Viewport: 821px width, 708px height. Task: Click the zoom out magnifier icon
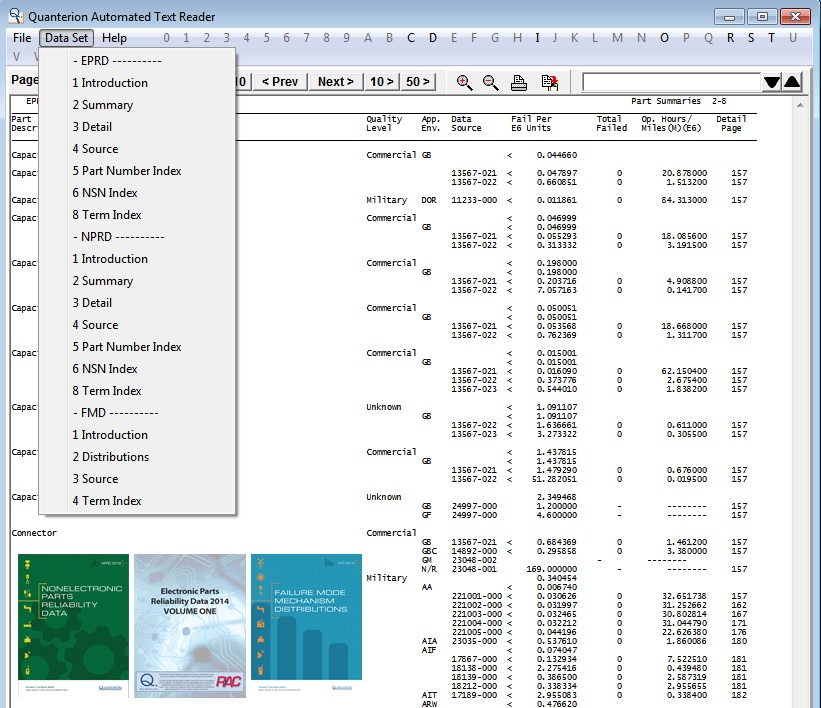click(x=491, y=82)
